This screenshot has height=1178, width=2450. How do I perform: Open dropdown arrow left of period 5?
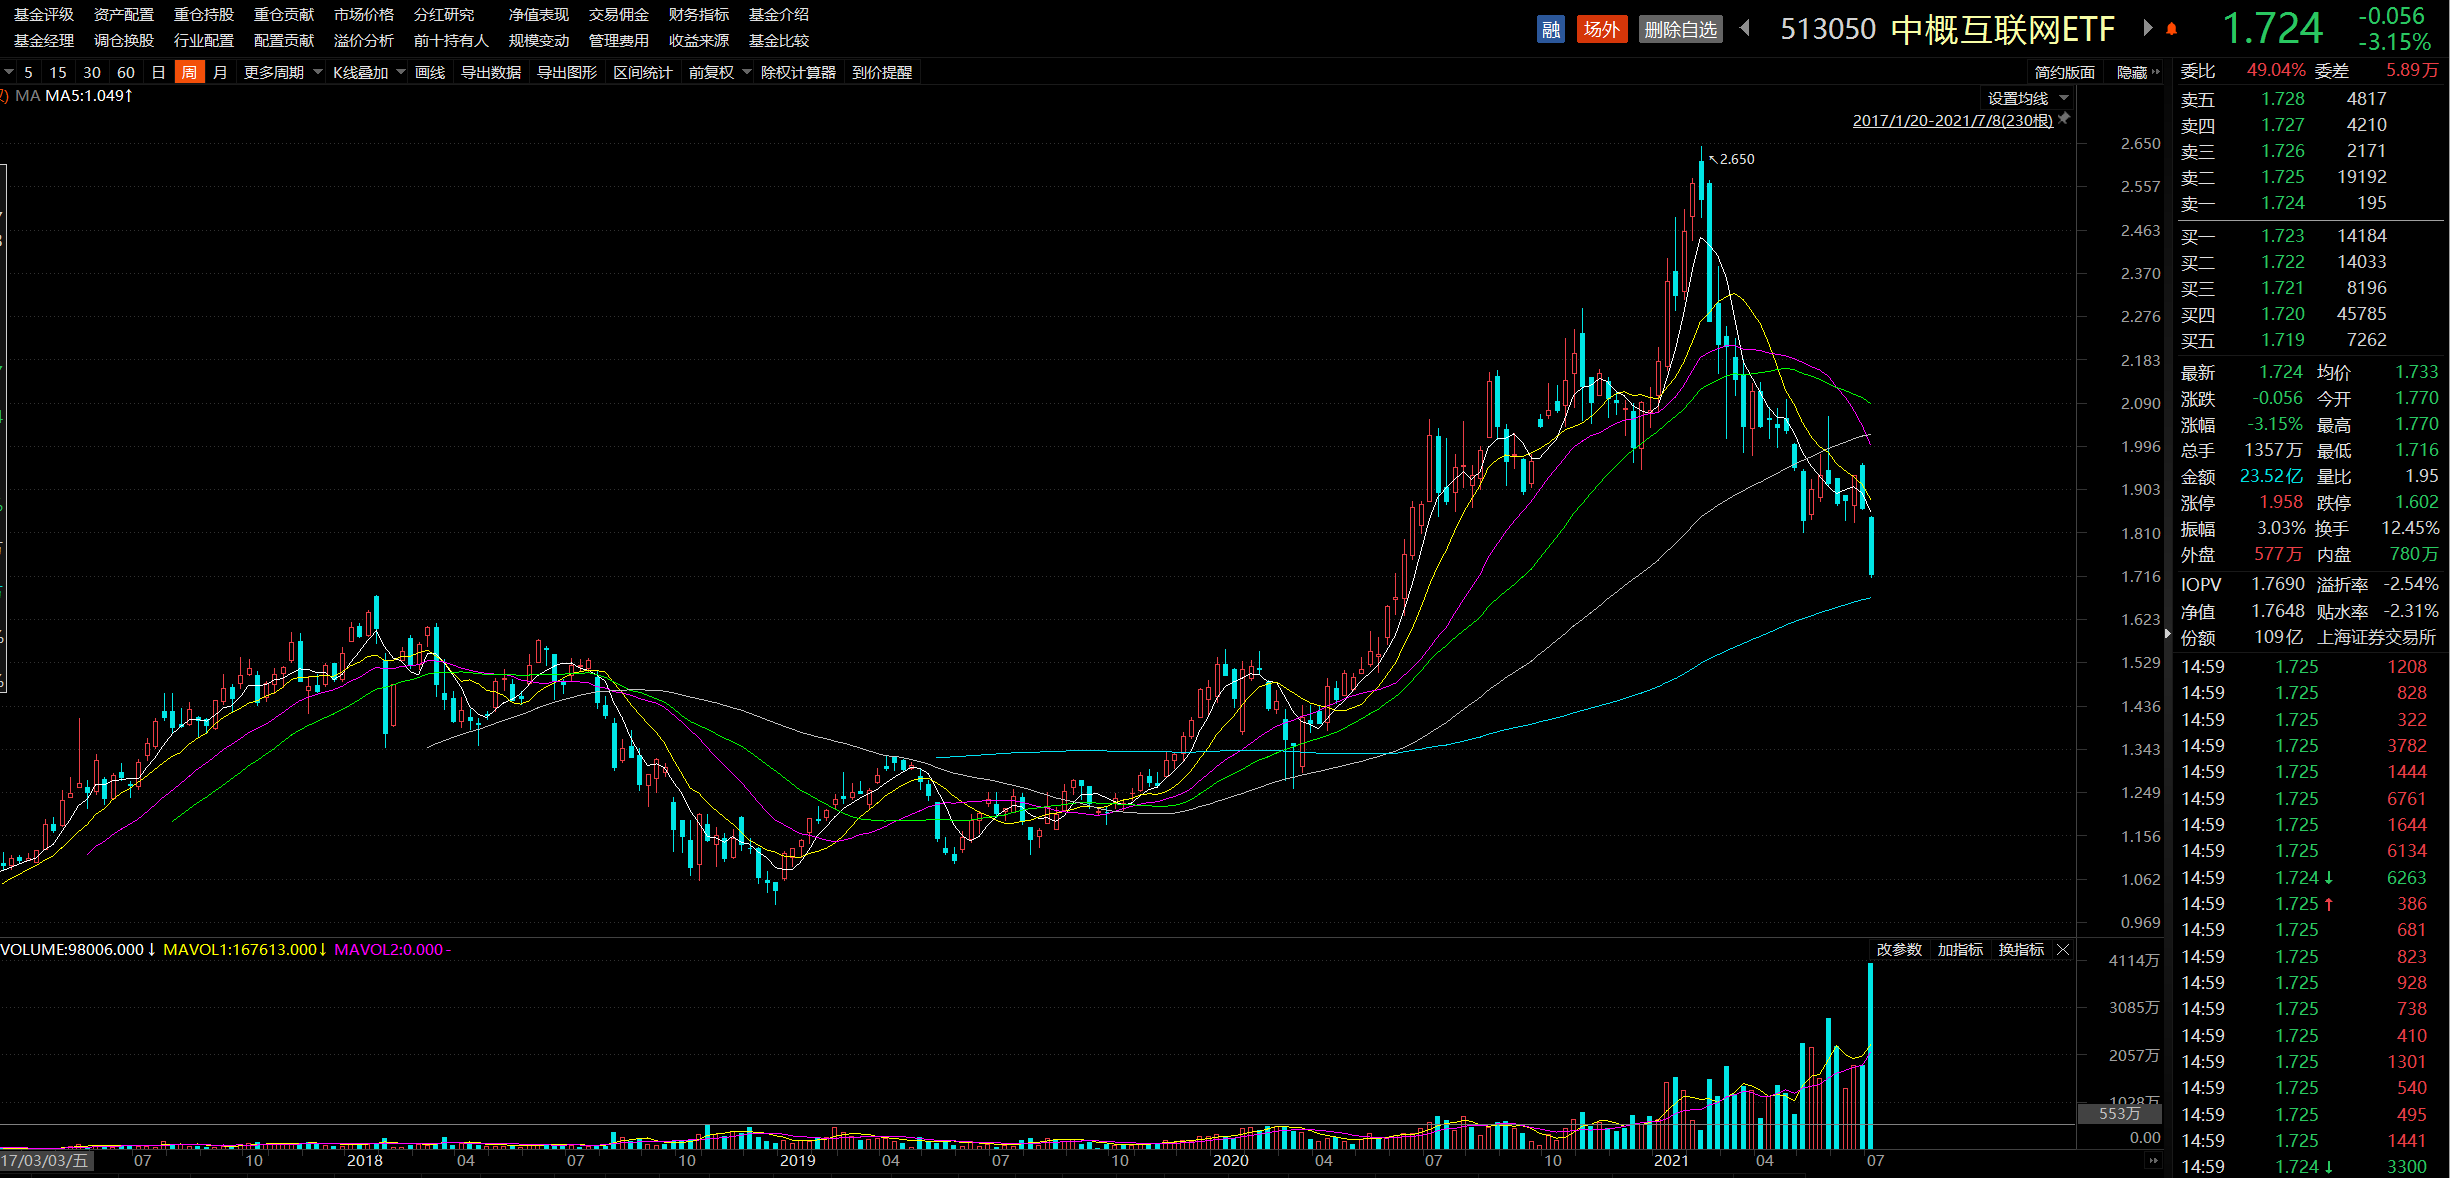(x=8, y=72)
